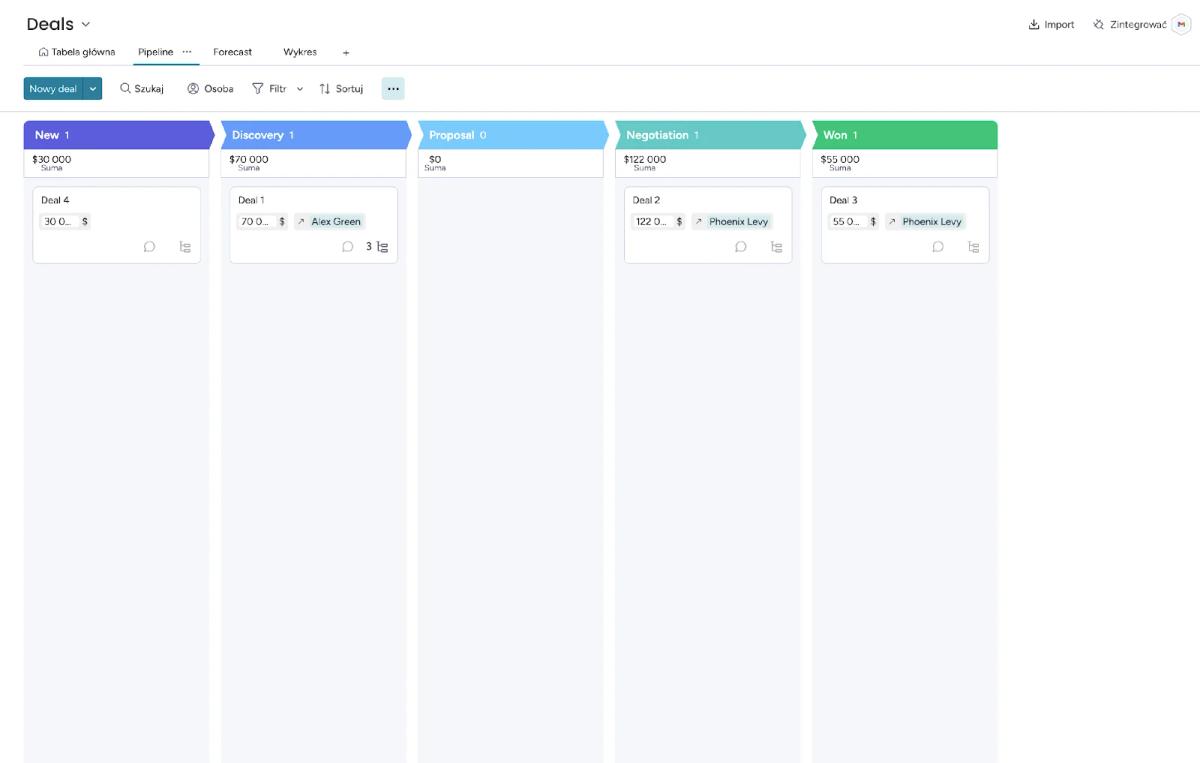The height and width of the screenshot is (763, 1200).
Task: Click the $30 000 sum in New
Action: [x=51, y=159]
